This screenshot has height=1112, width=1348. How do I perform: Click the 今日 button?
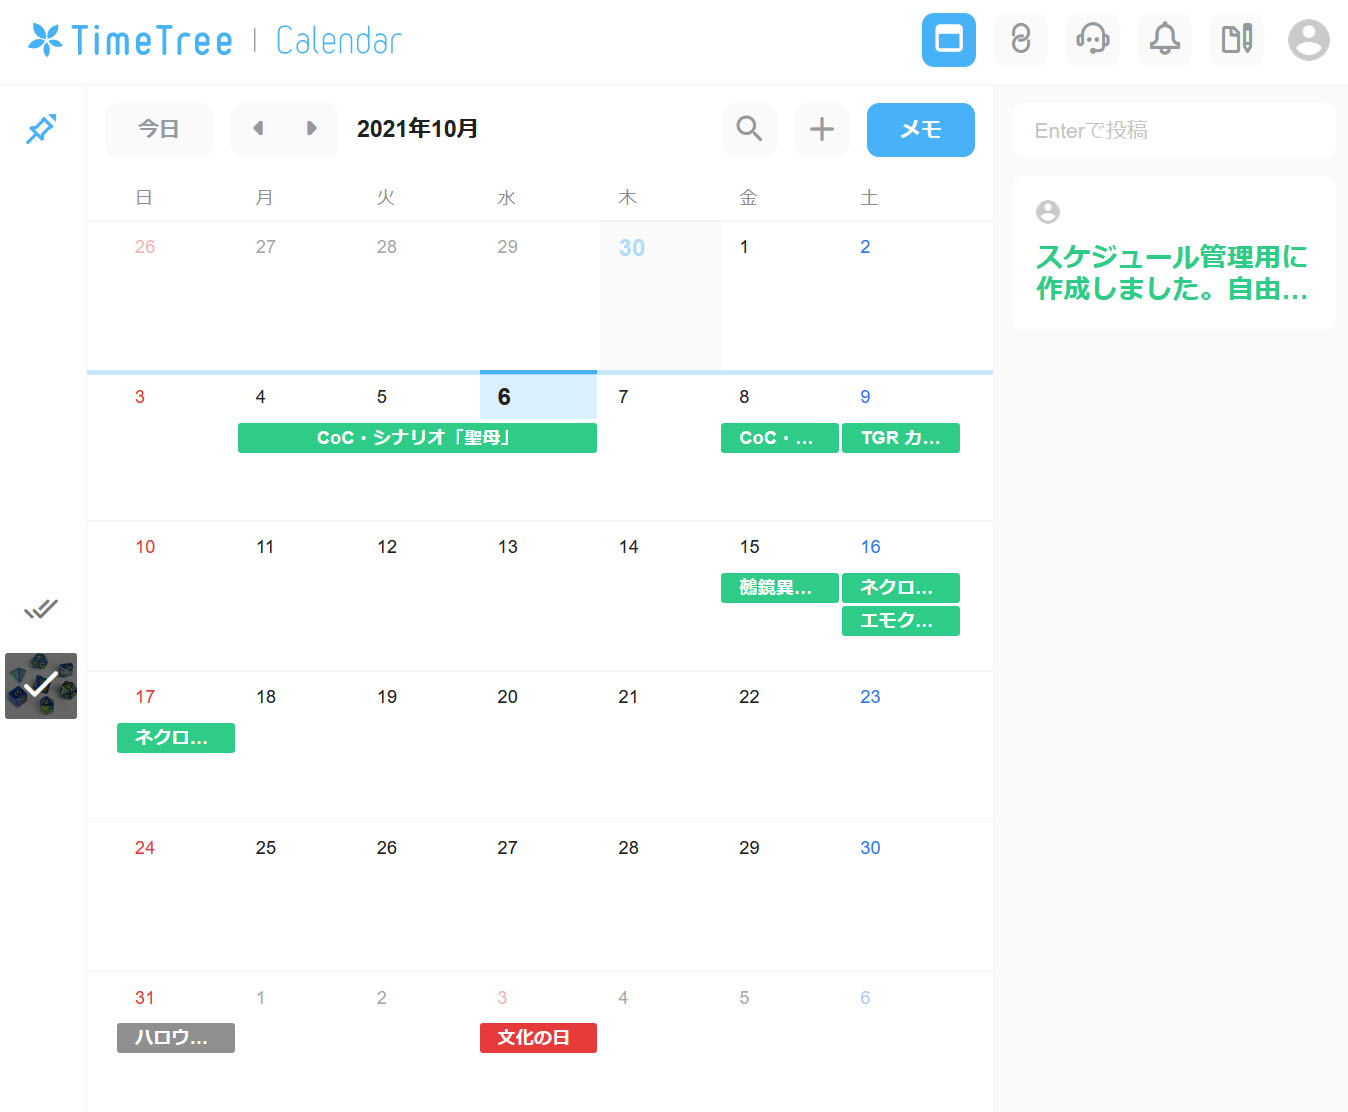tap(159, 129)
